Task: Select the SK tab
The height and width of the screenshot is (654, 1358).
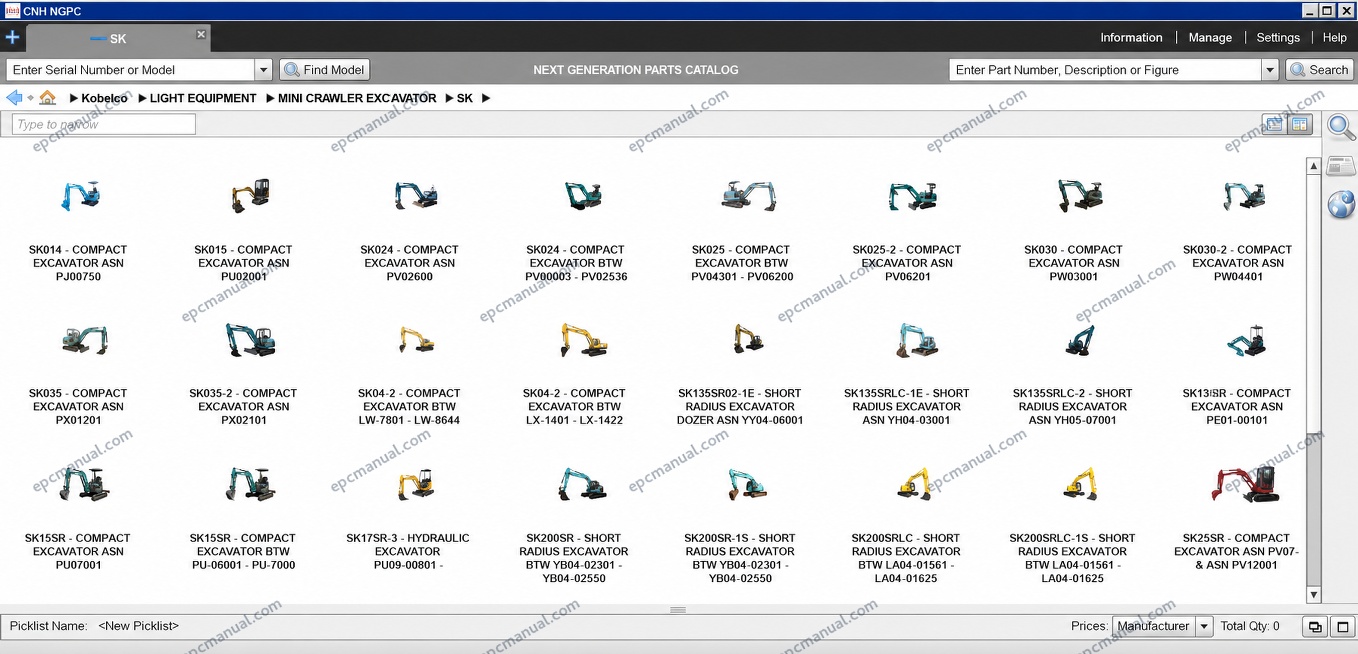Action: point(117,38)
